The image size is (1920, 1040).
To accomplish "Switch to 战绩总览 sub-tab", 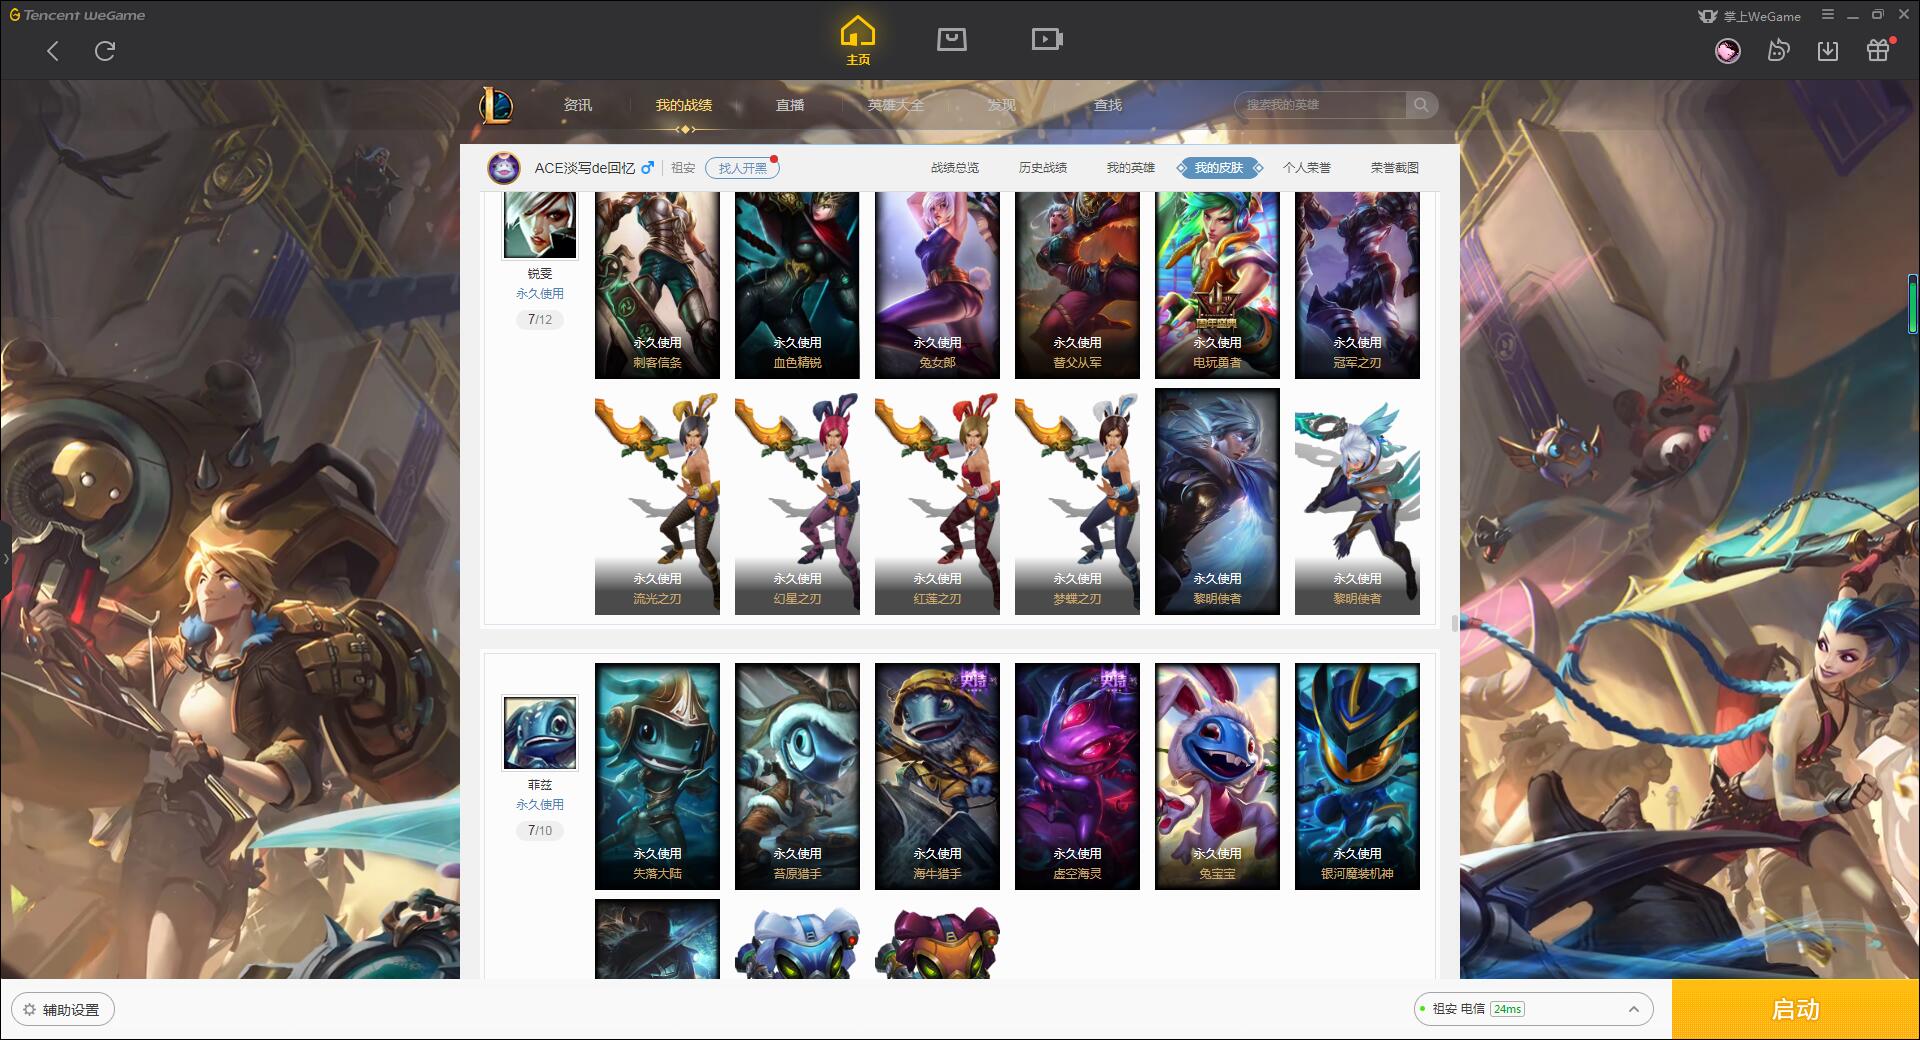I will [955, 168].
